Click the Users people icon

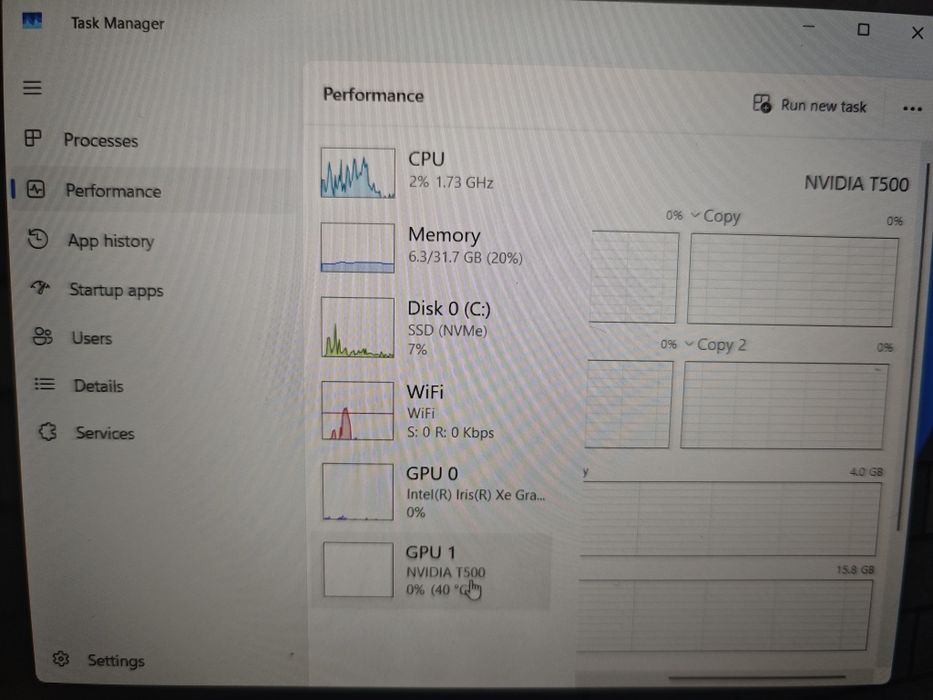pyautogui.click(x=42, y=336)
